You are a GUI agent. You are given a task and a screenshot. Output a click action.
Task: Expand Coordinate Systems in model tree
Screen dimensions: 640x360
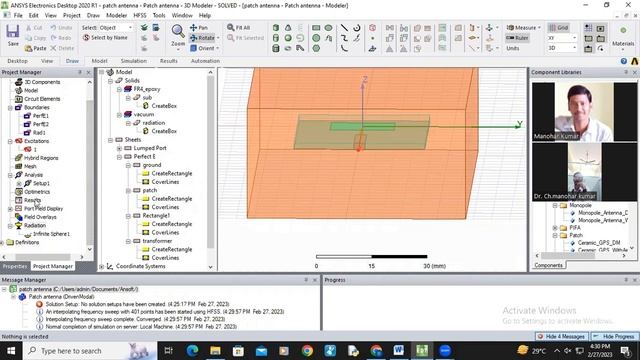tap(101, 267)
